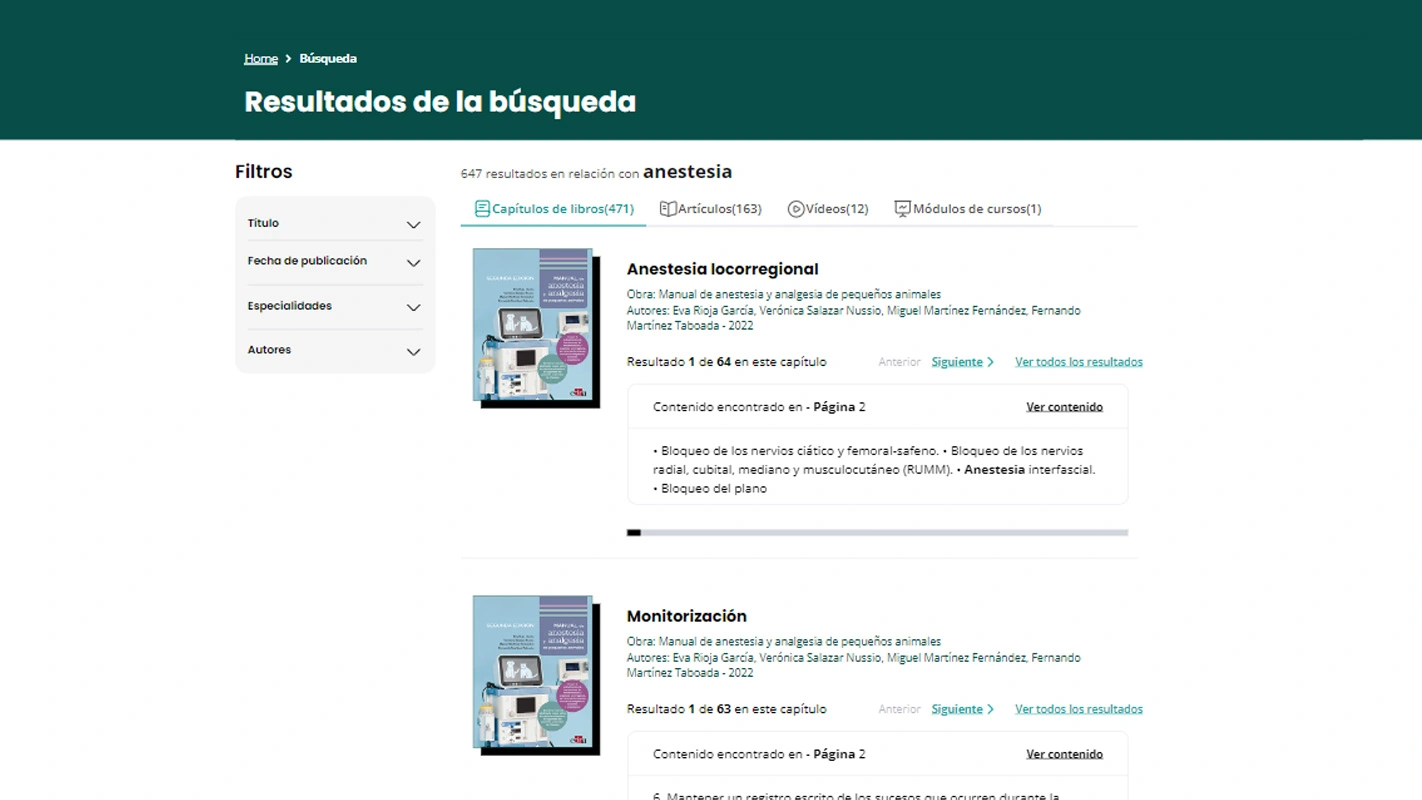Screen dimensions: 1422x800
Task: Click Ver contenido in Anestesia locorregional card
Action: tap(1064, 407)
